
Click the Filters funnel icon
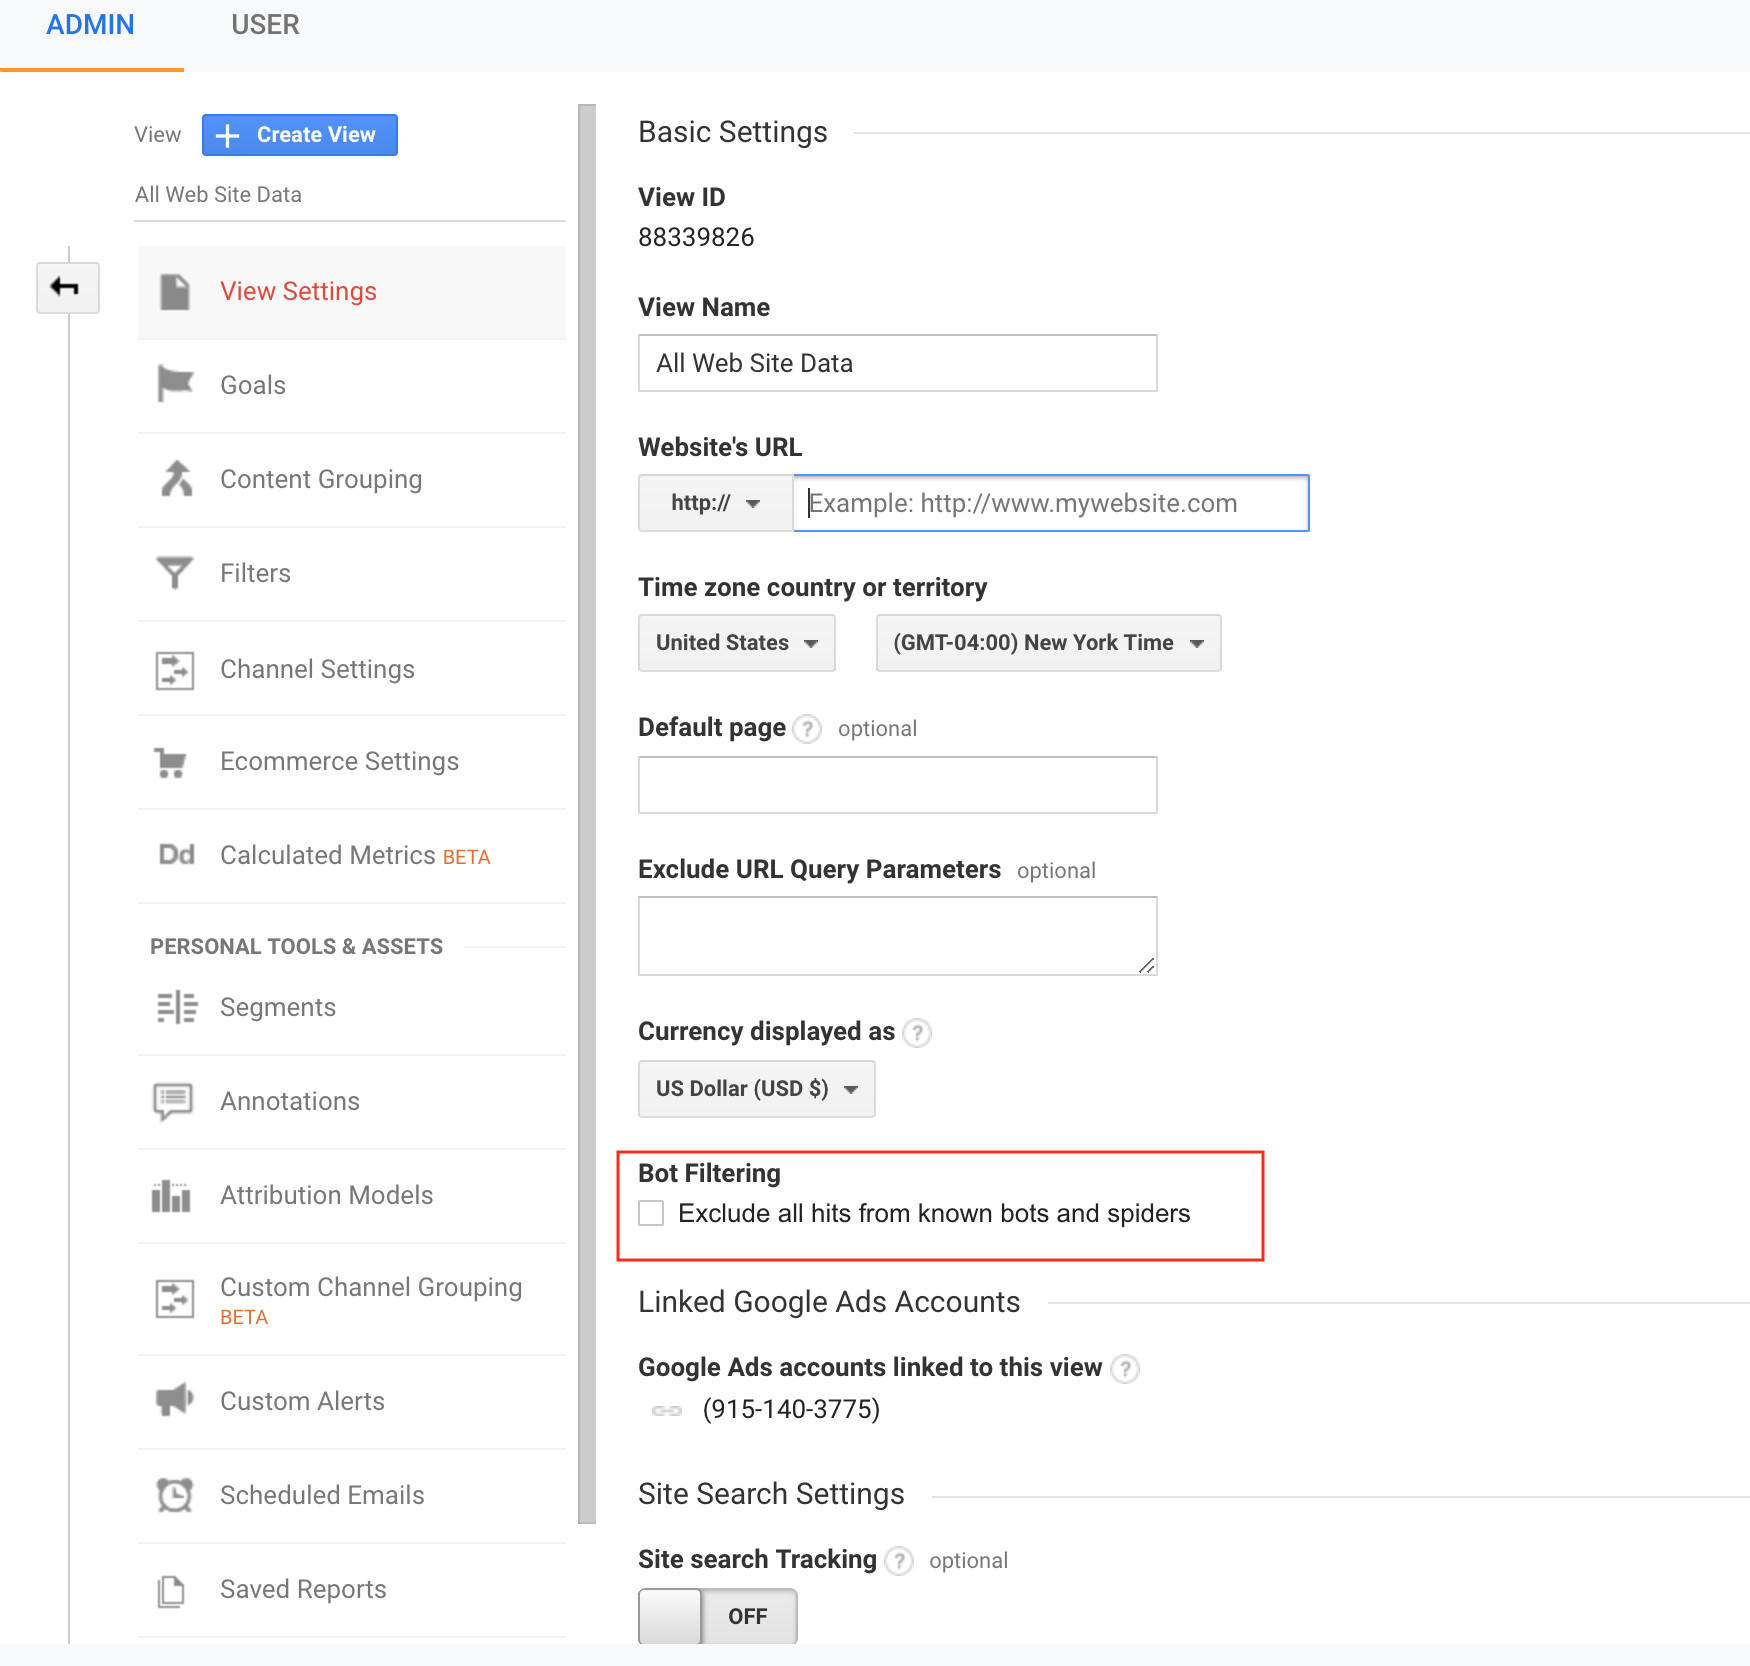tap(175, 573)
